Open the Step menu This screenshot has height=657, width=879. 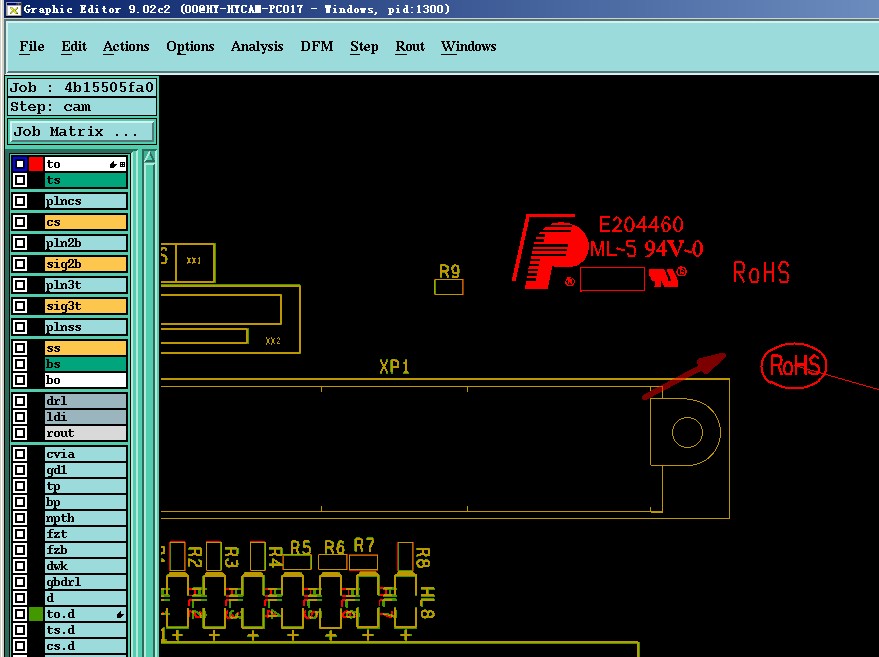(364, 47)
